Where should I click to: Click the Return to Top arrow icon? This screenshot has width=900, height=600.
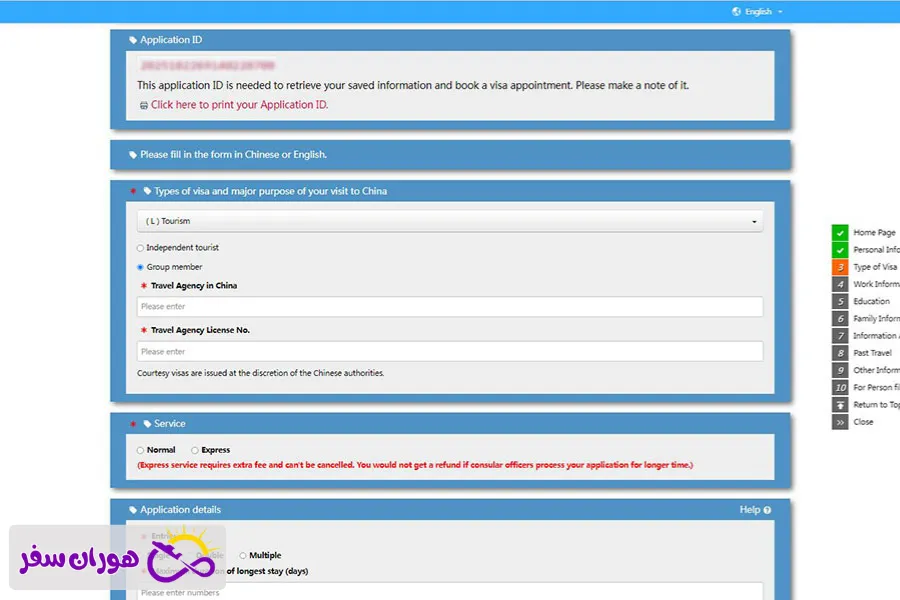point(840,405)
